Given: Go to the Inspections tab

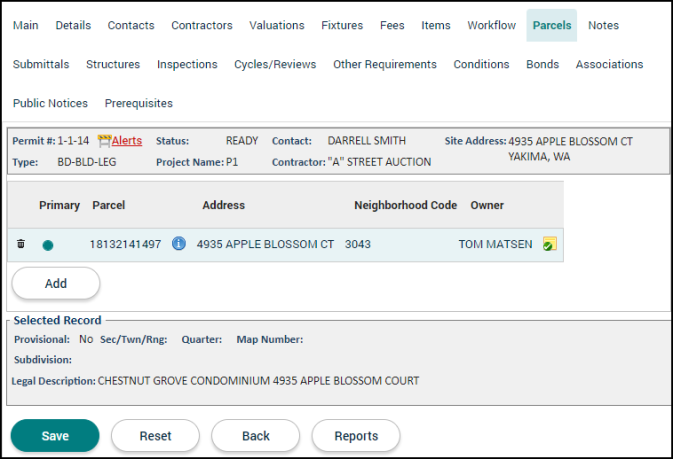Looking at the screenshot, I should point(187,64).
